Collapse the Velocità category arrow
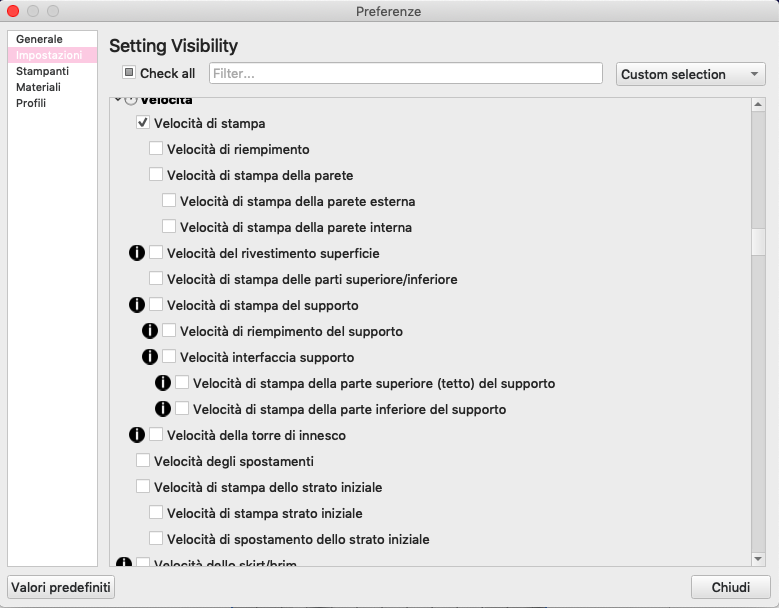Screen dimensions: 779x608 click(x=118, y=100)
